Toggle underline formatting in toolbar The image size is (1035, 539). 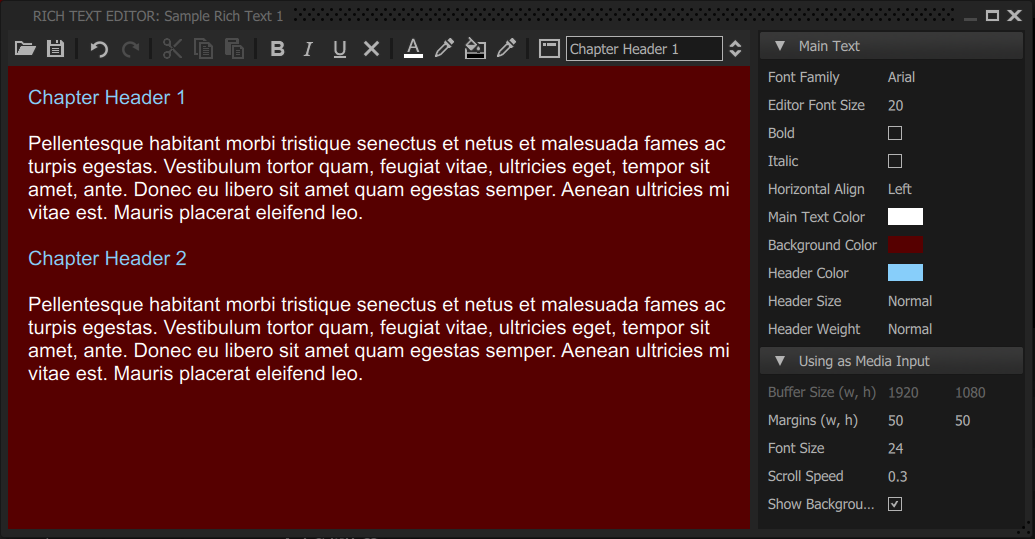point(340,49)
